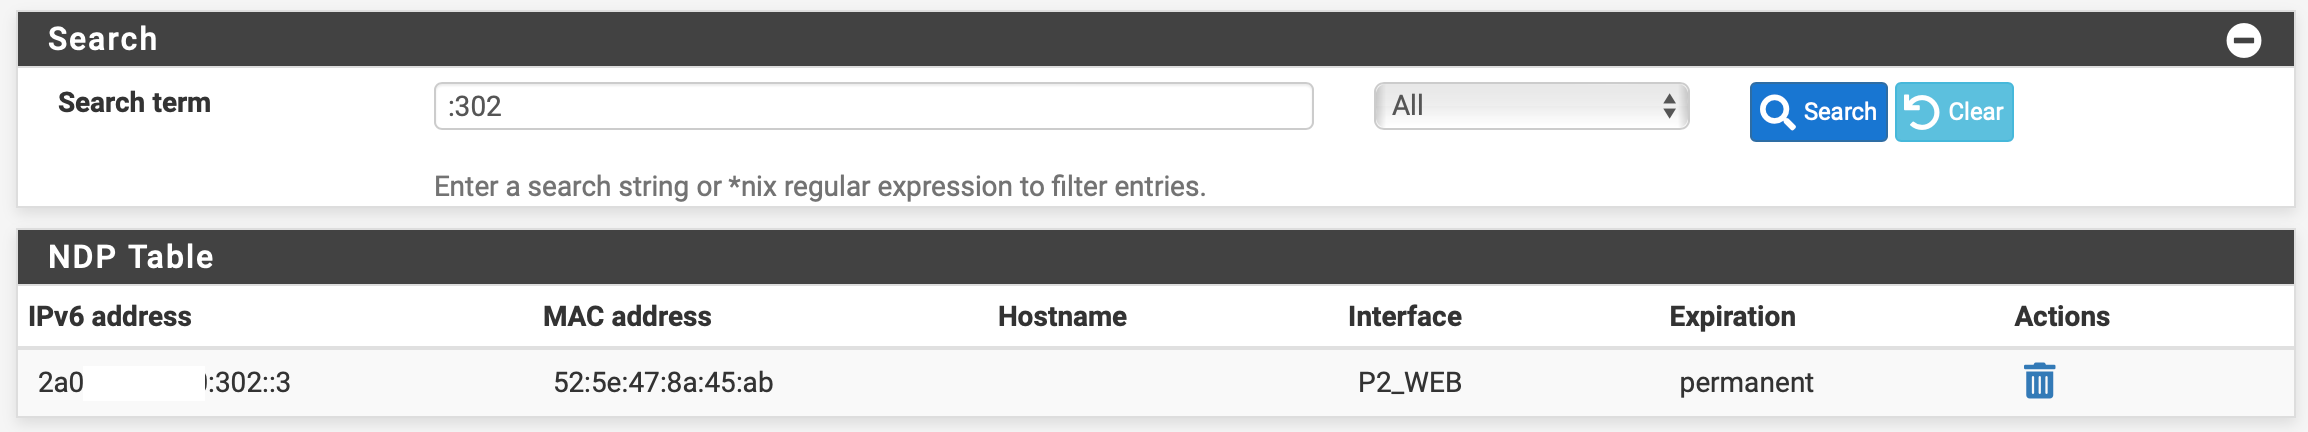Click the magnifier icon in Search button

[x=1777, y=112]
